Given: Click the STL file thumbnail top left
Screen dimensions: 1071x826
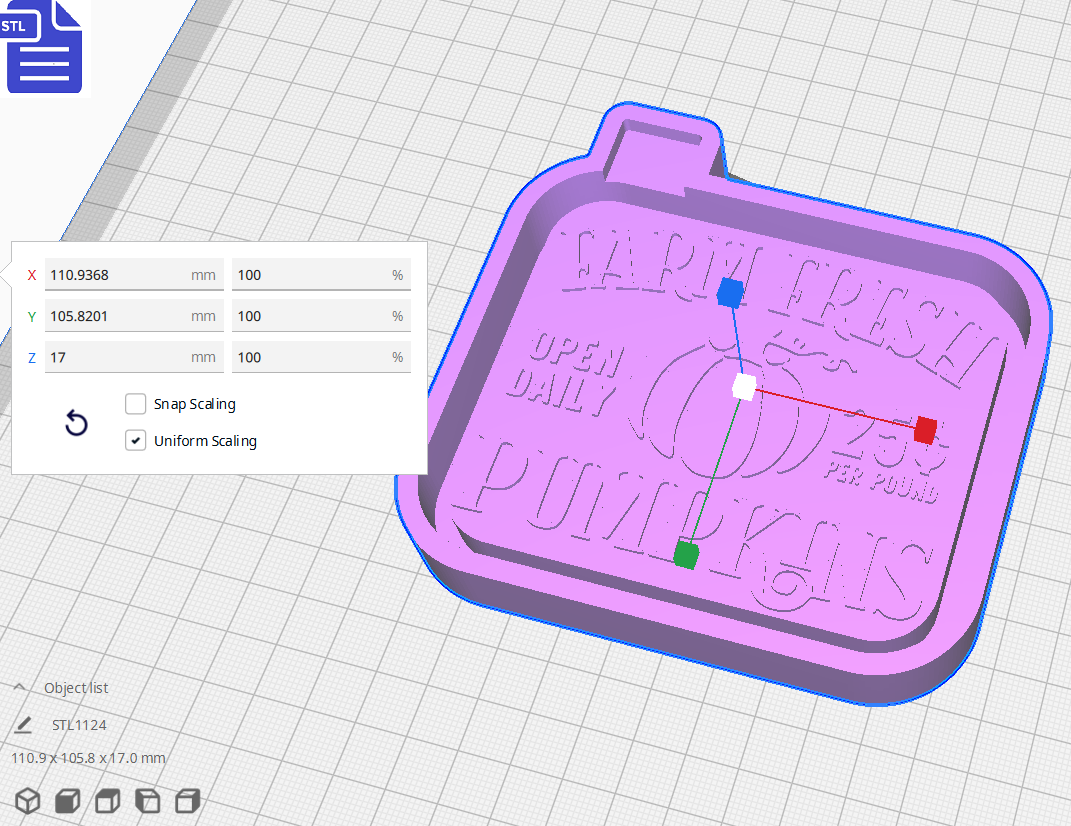Looking at the screenshot, I should (44, 47).
